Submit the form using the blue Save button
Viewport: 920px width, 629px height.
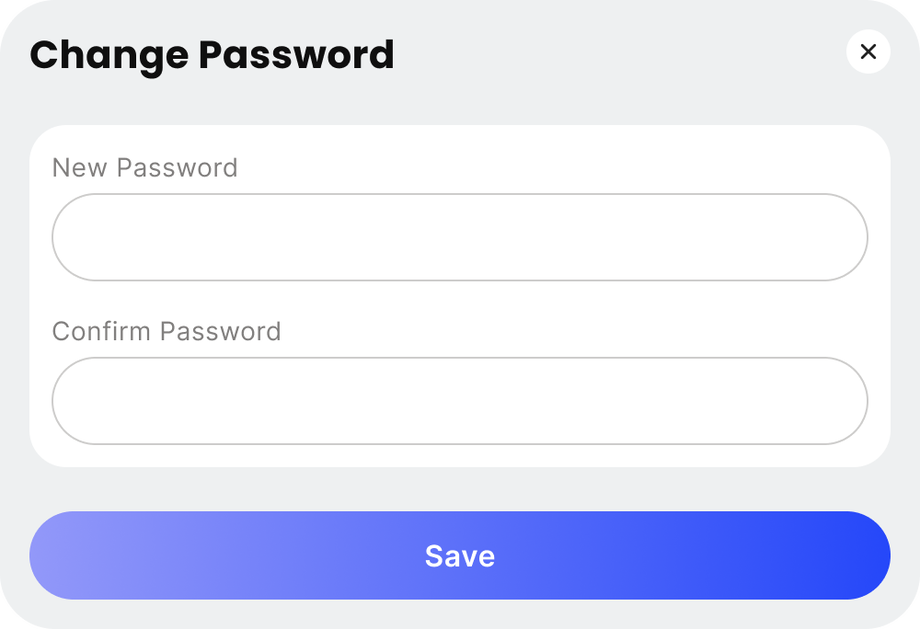point(459,556)
